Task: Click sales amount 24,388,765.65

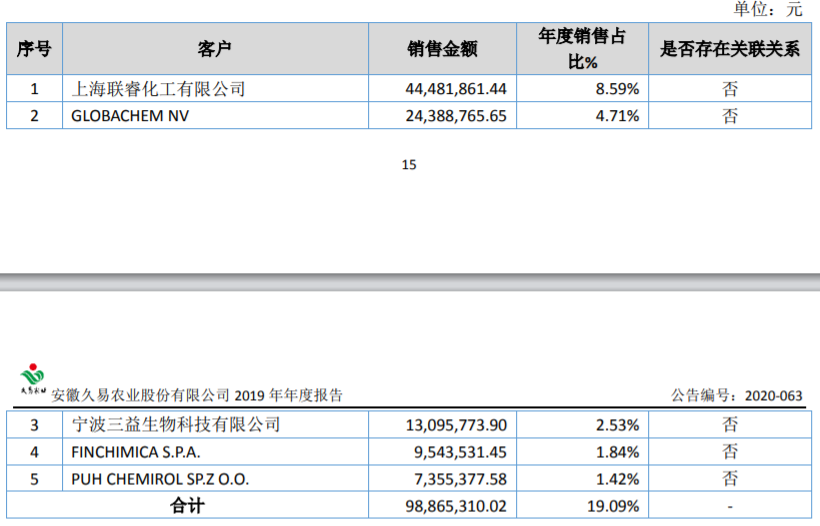Action: click(x=456, y=116)
